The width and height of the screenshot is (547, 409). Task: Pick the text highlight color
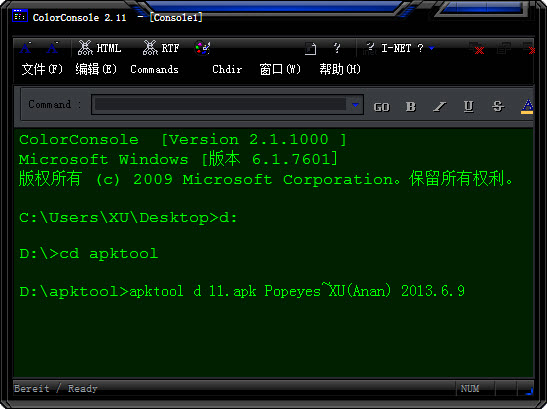(x=527, y=106)
